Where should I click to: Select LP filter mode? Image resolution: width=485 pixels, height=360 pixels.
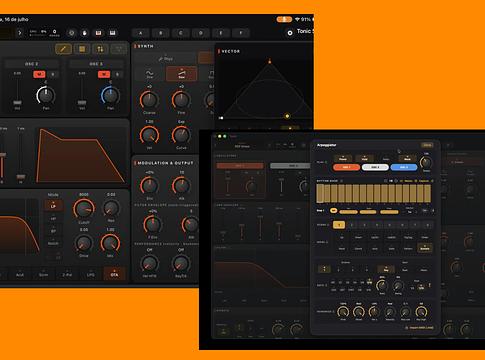(x=53, y=206)
